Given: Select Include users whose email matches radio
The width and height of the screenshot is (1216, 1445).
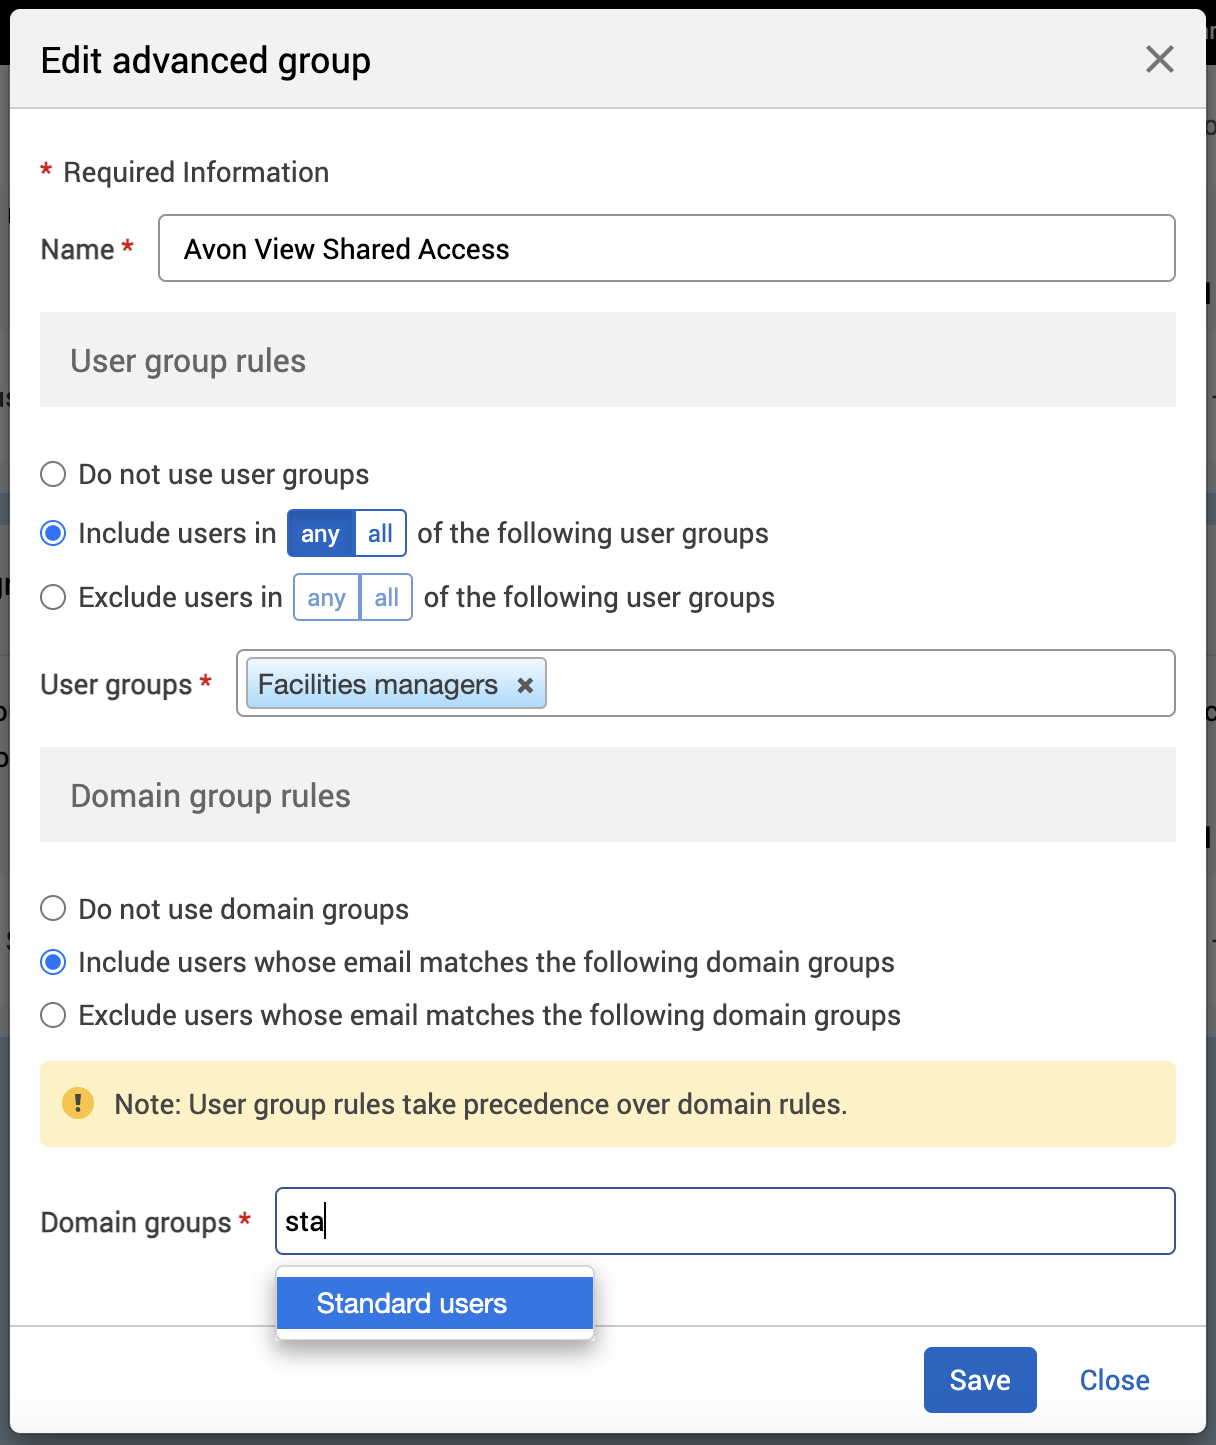Looking at the screenshot, I should point(53,962).
